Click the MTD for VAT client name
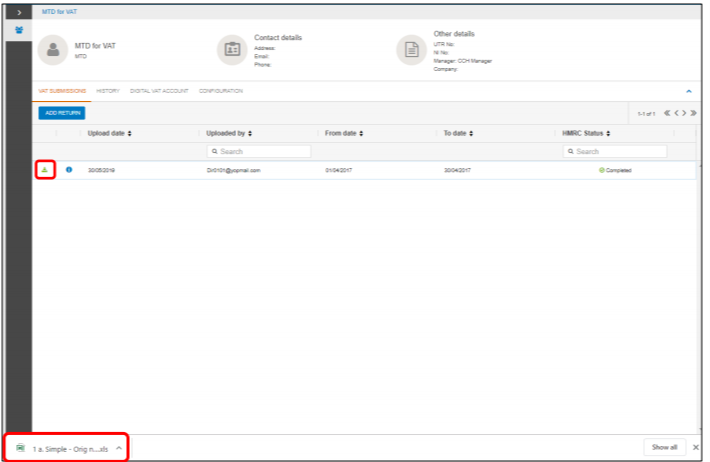The height and width of the screenshot is (462, 710). (x=95, y=46)
